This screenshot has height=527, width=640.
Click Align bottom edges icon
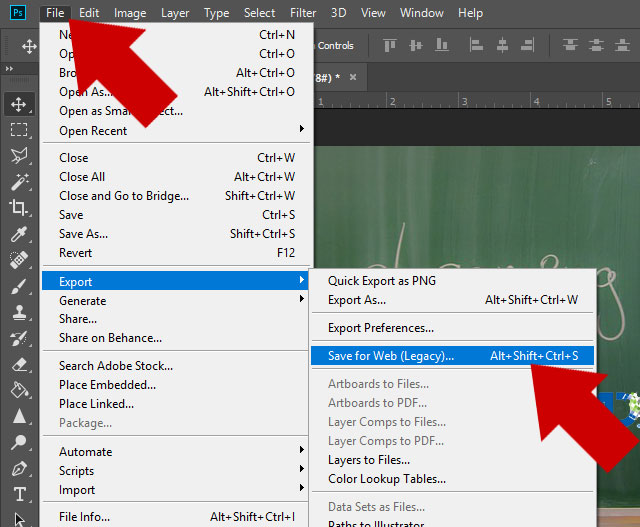click(x=441, y=45)
